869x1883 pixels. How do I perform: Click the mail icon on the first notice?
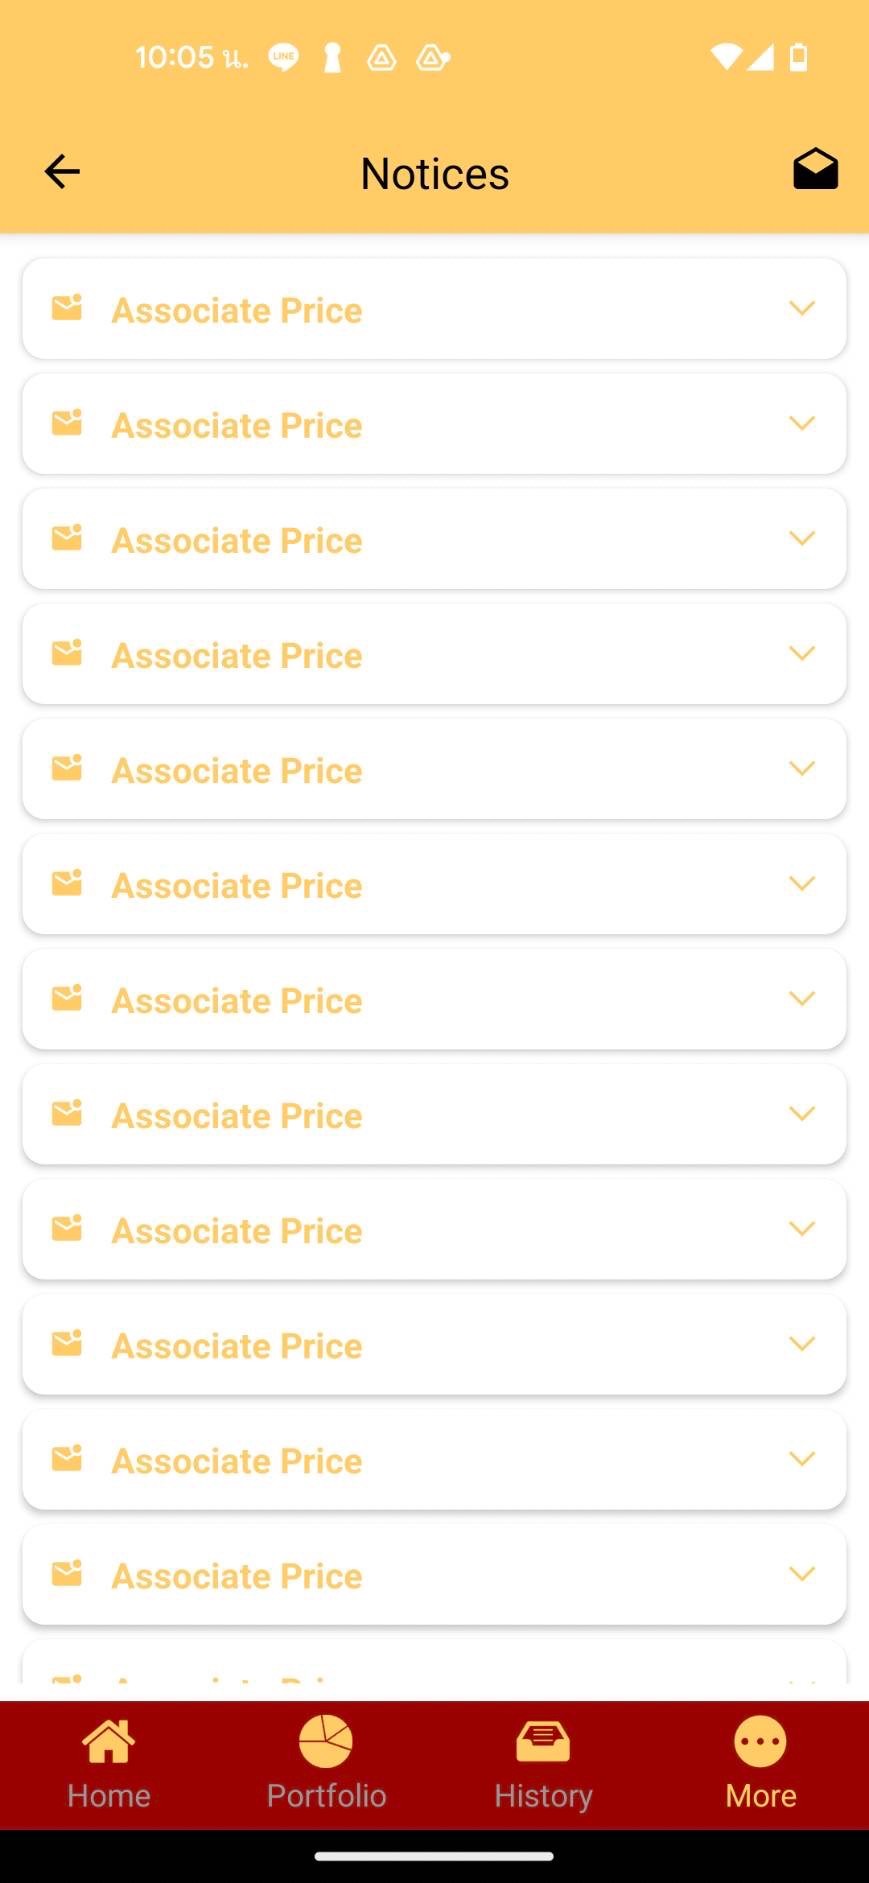67,308
